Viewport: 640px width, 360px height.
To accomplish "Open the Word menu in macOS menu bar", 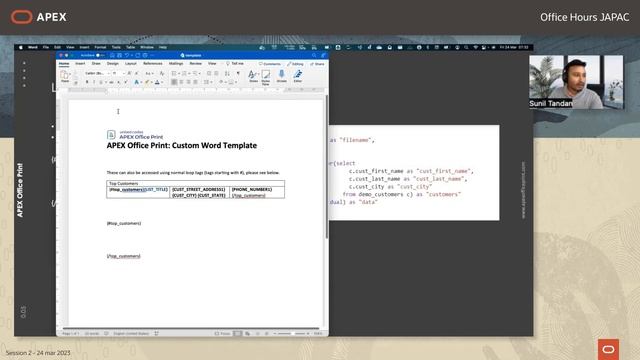I will pos(33,47).
